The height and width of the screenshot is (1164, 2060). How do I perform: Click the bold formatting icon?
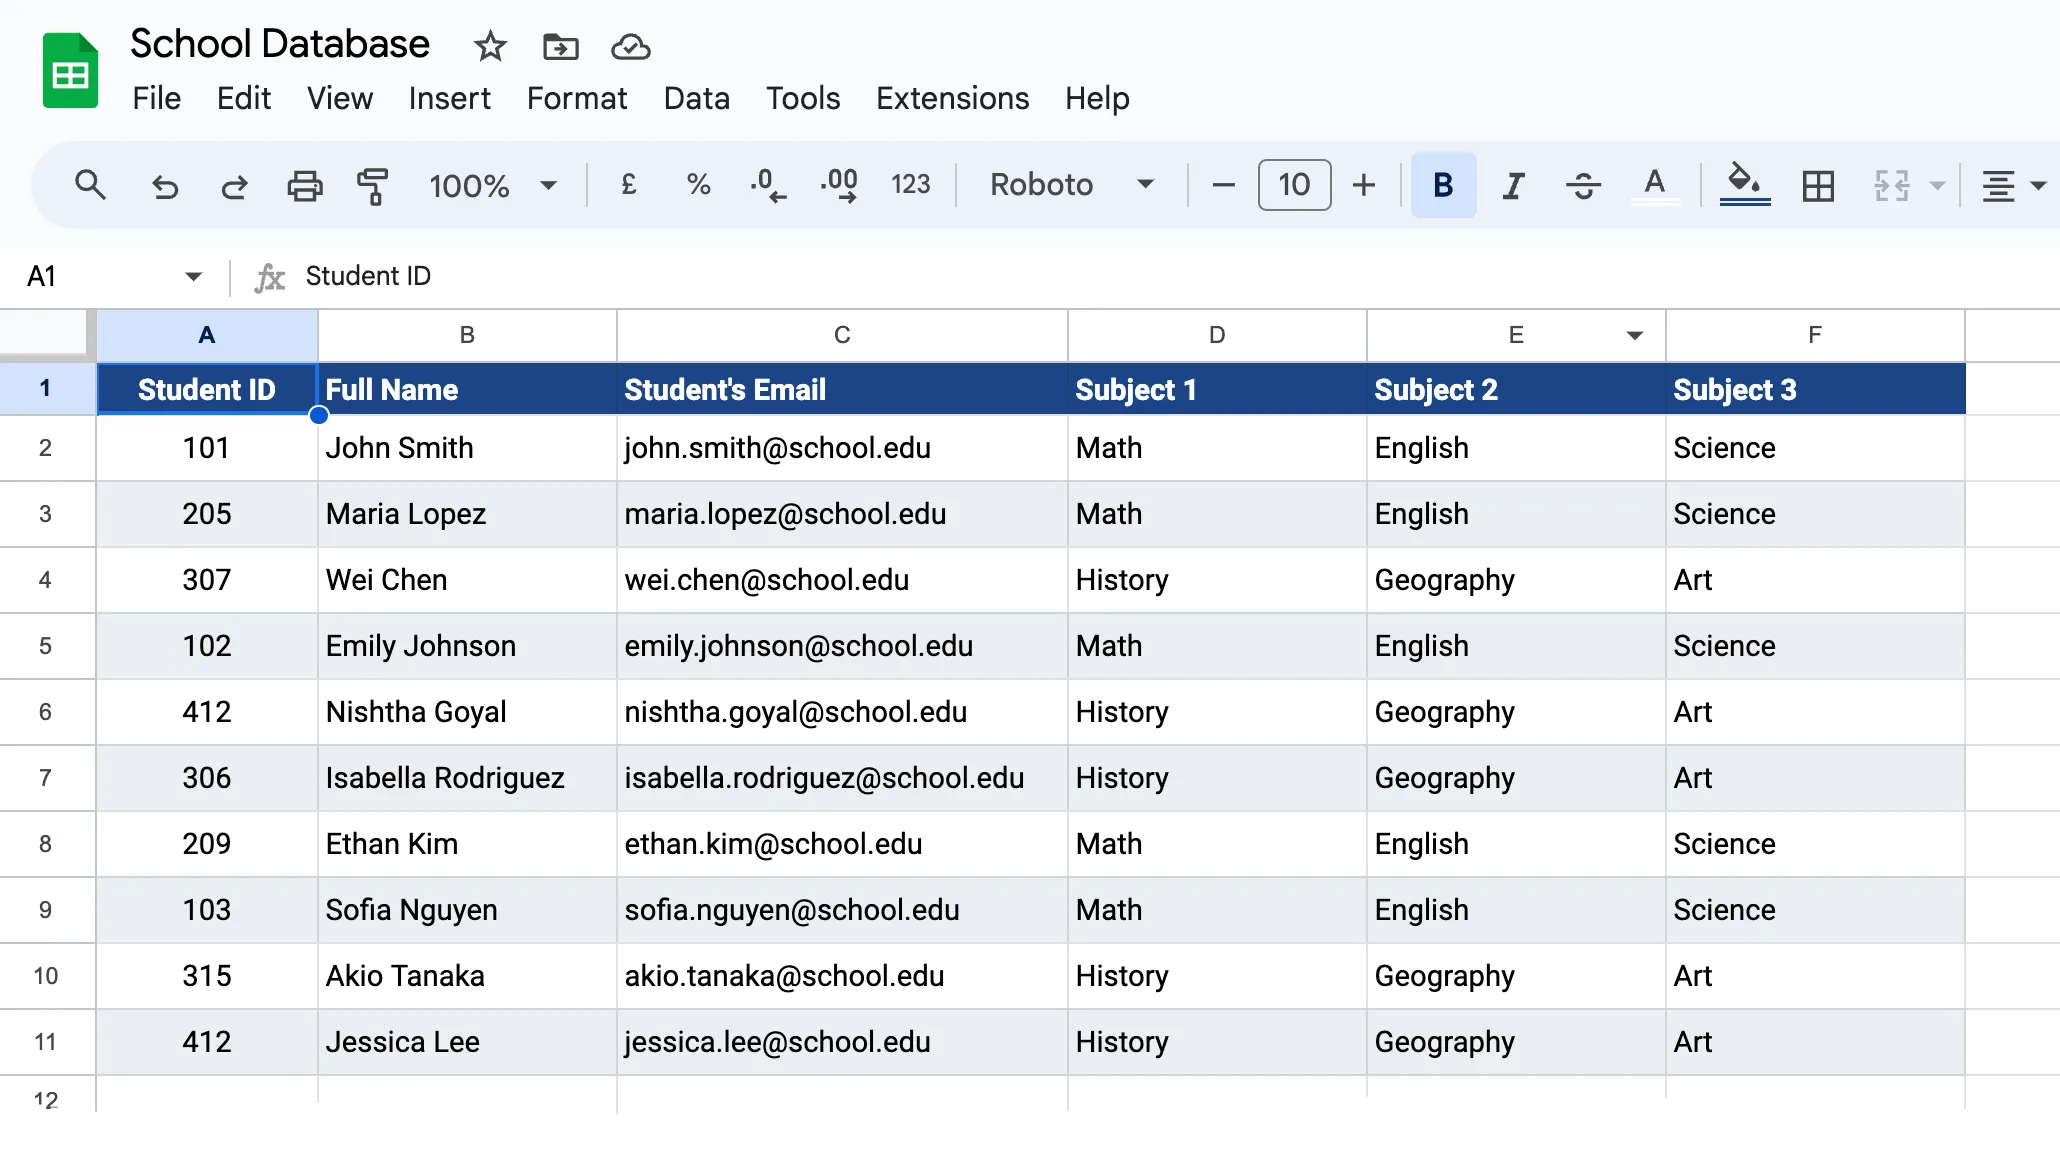tap(1440, 185)
